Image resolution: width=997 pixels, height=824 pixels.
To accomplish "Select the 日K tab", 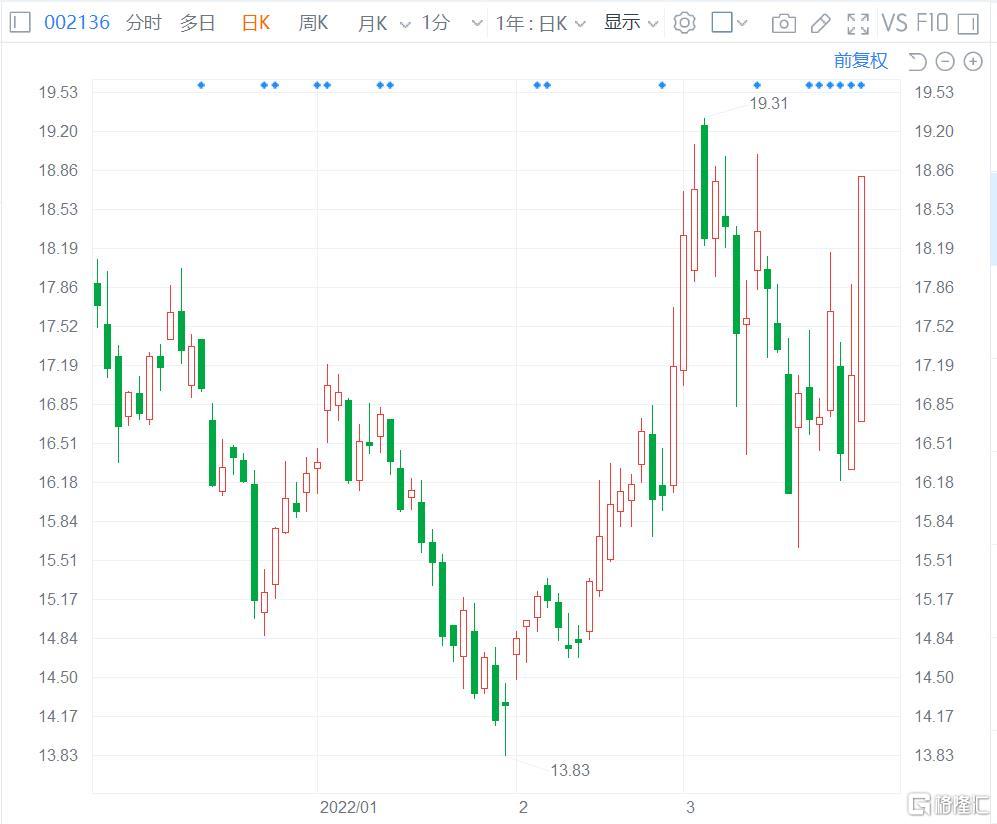I will tap(256, 24).
